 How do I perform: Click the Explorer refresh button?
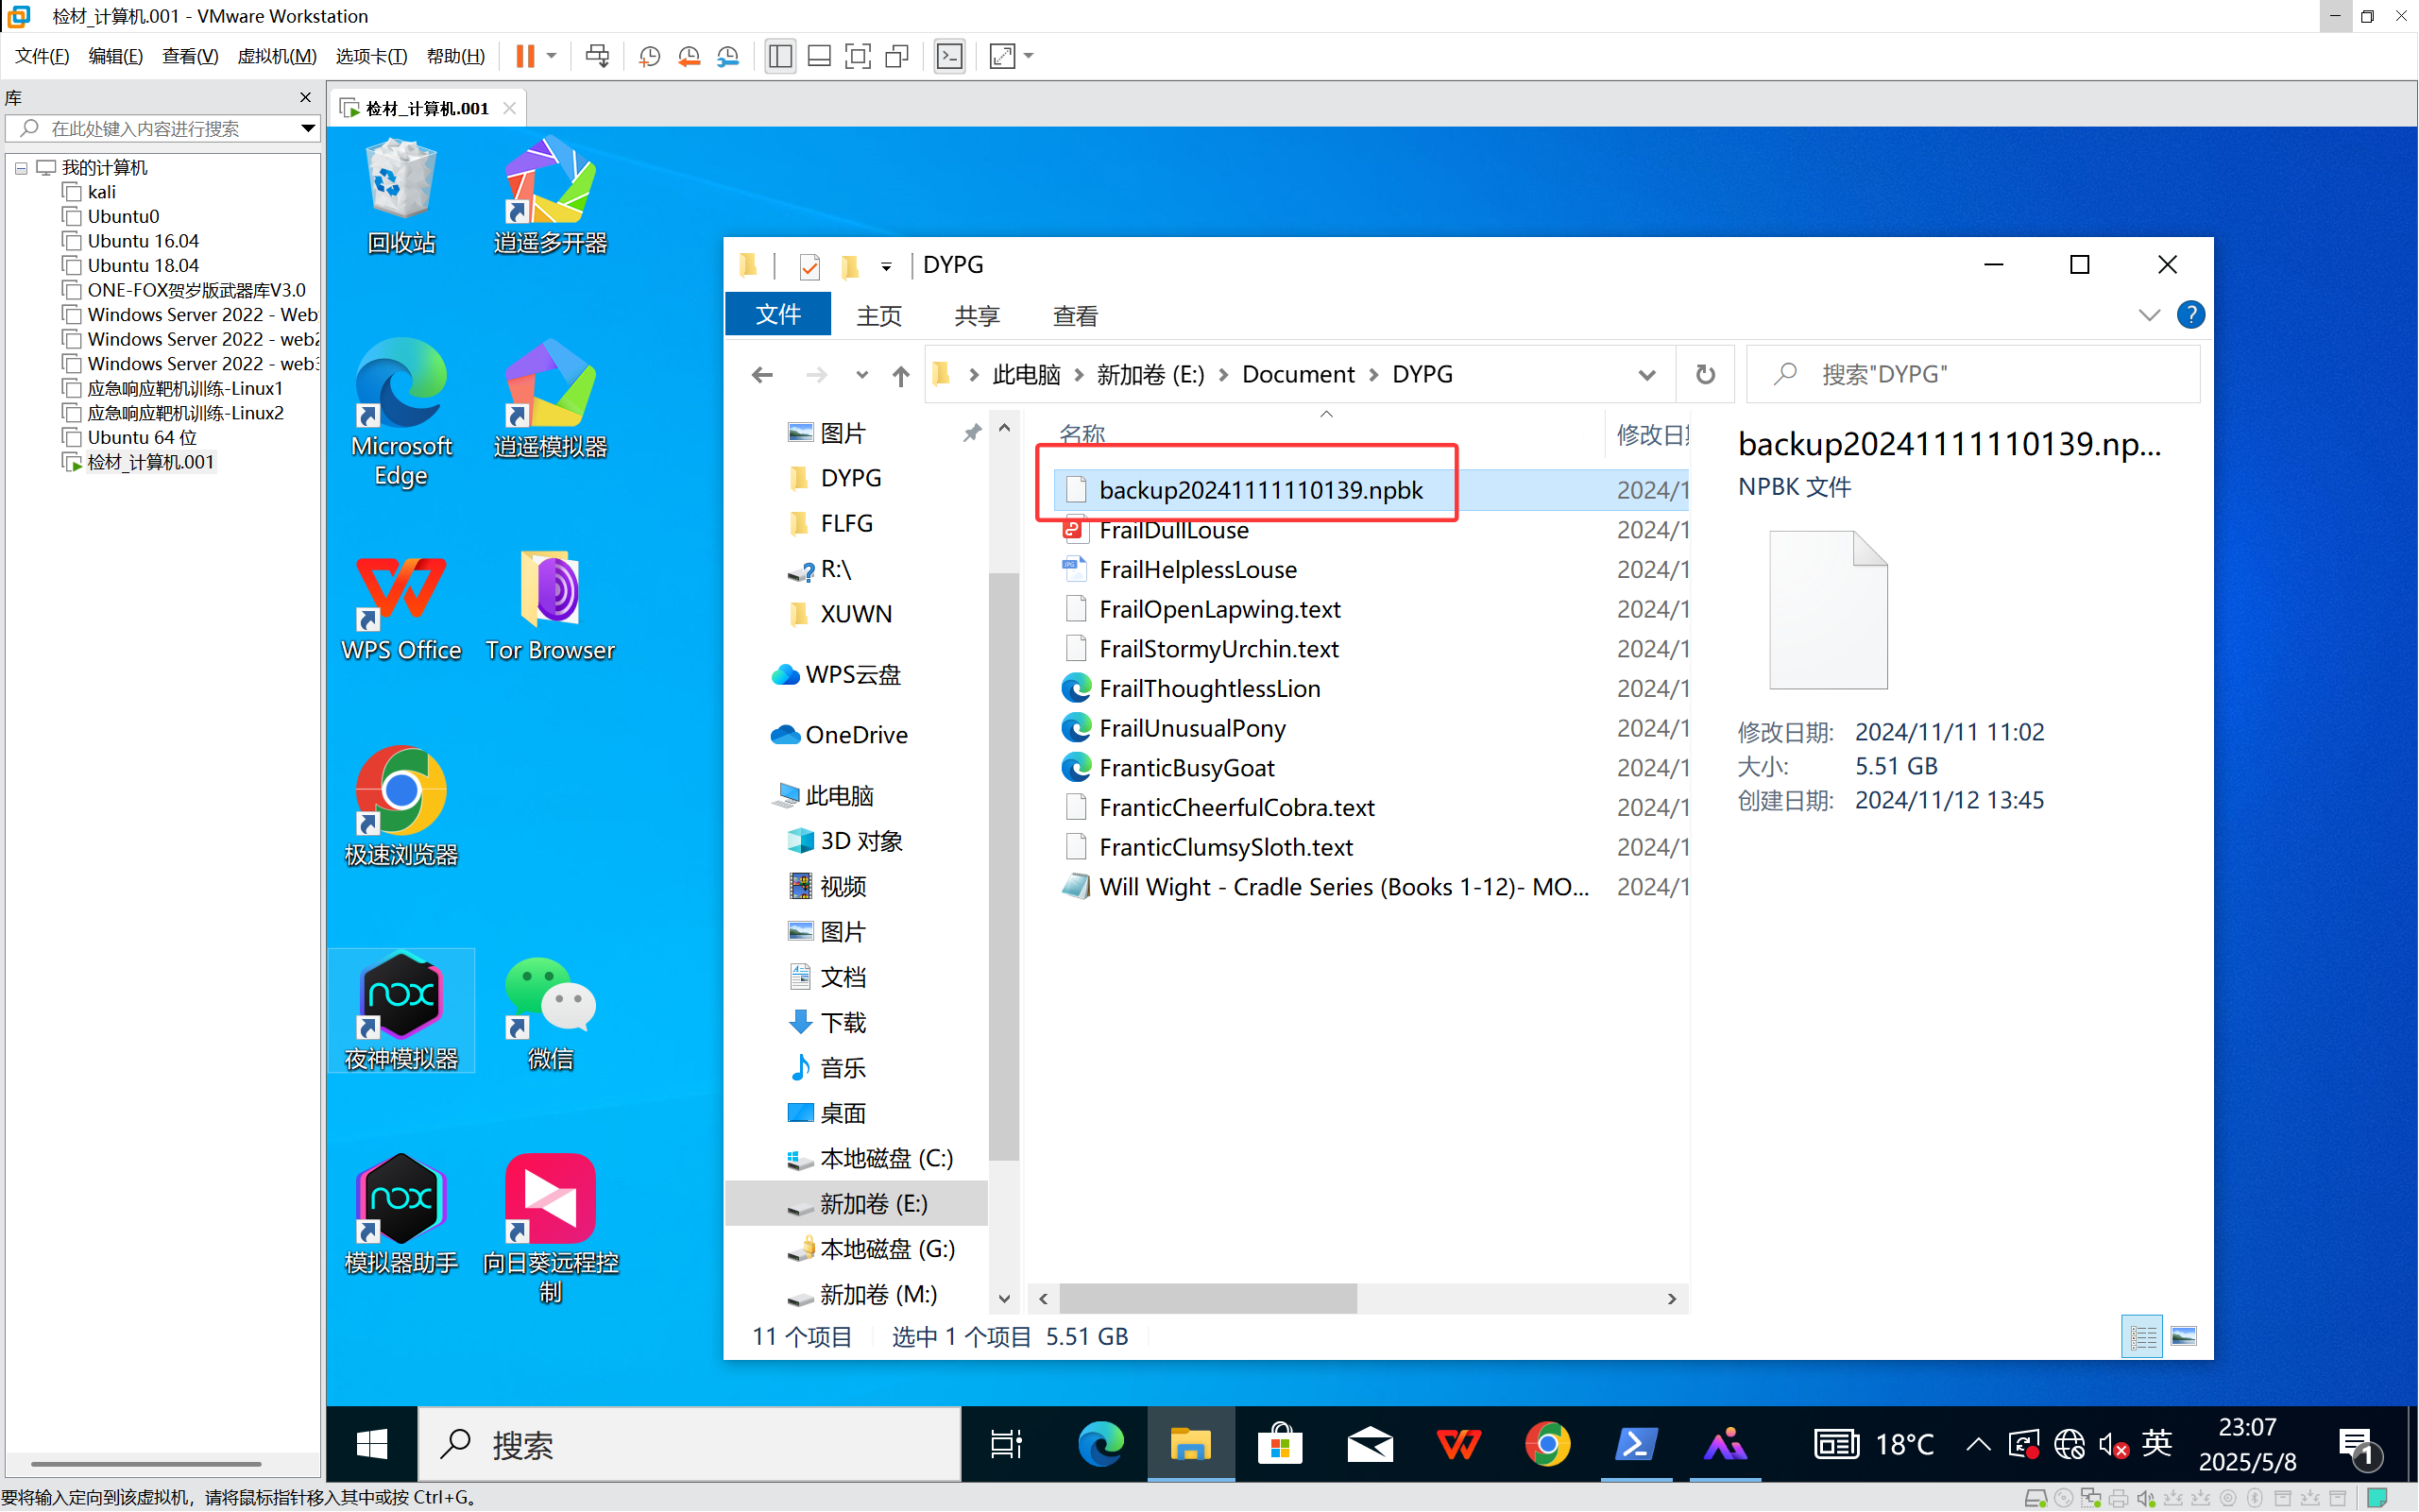(x=1705, y=374)
